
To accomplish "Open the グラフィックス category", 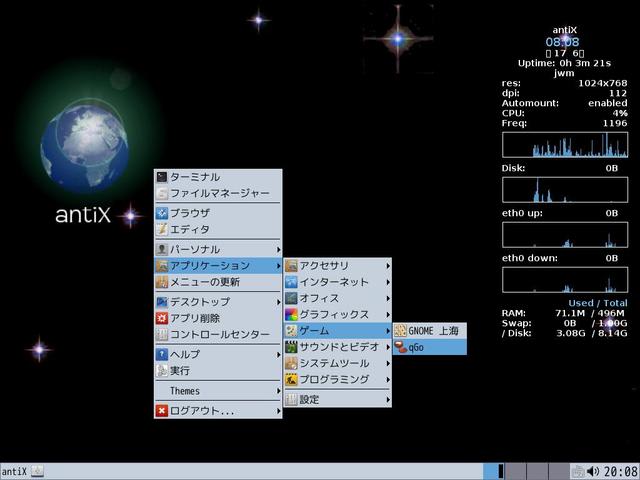I will click(338, 315).
